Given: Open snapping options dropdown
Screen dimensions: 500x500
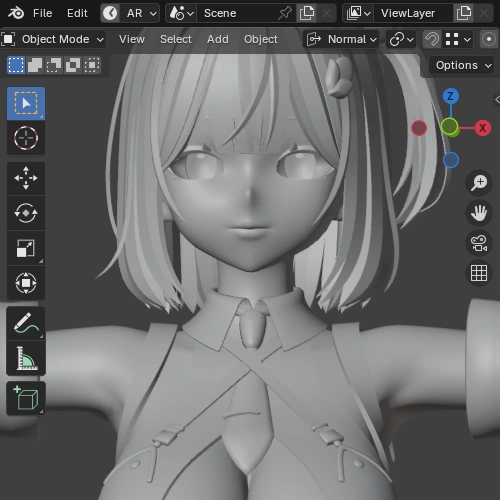Looking at the screenshot, I should coord(458,39).
